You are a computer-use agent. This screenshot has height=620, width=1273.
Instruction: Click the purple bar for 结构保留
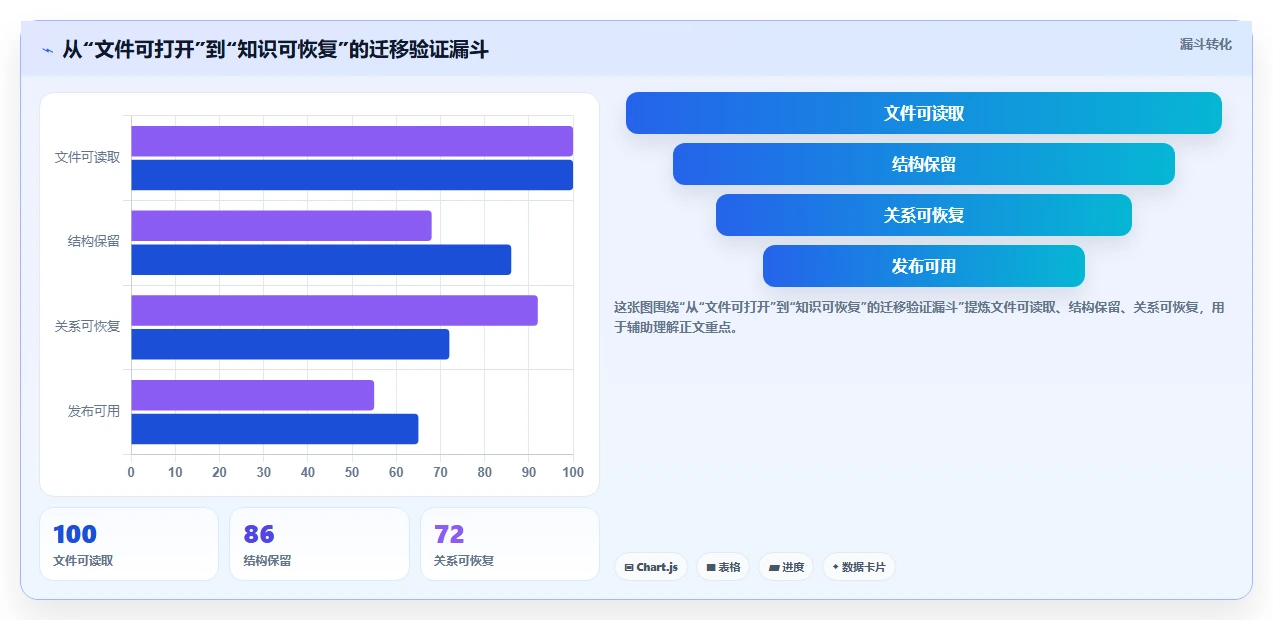coord(281,226)
